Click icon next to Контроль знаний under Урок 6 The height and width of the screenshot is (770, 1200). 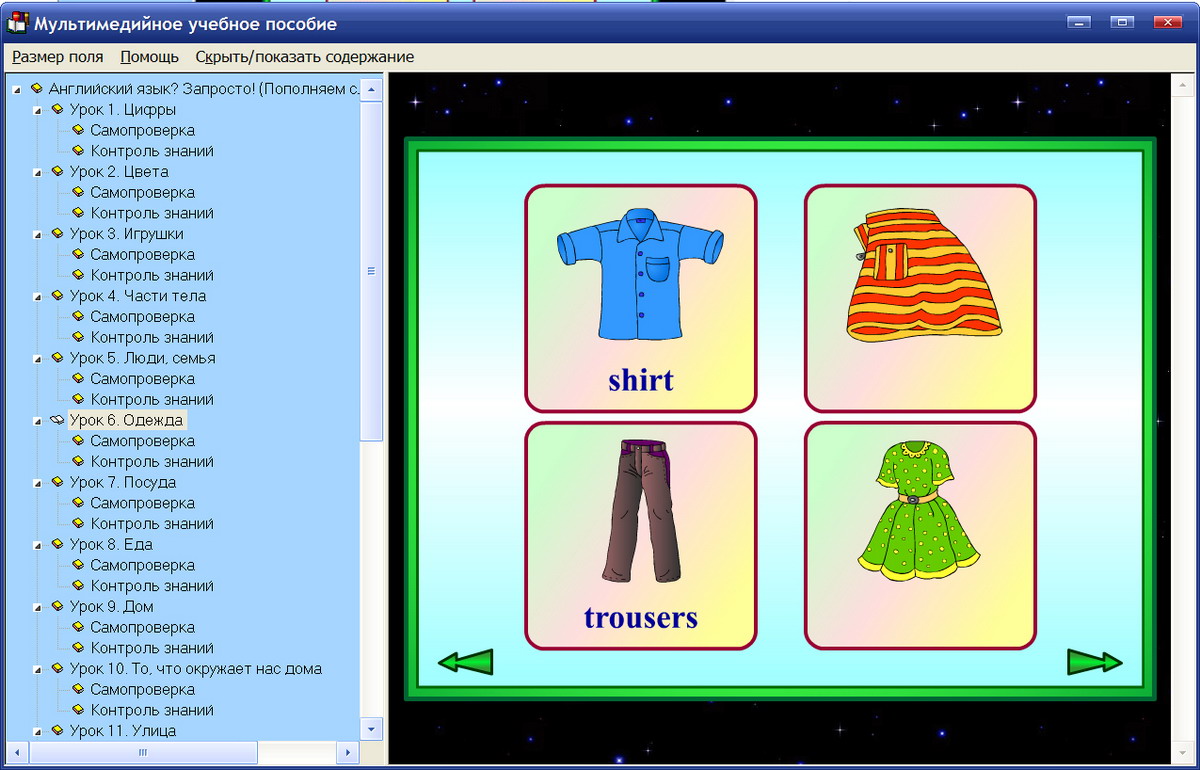point(78,462)
